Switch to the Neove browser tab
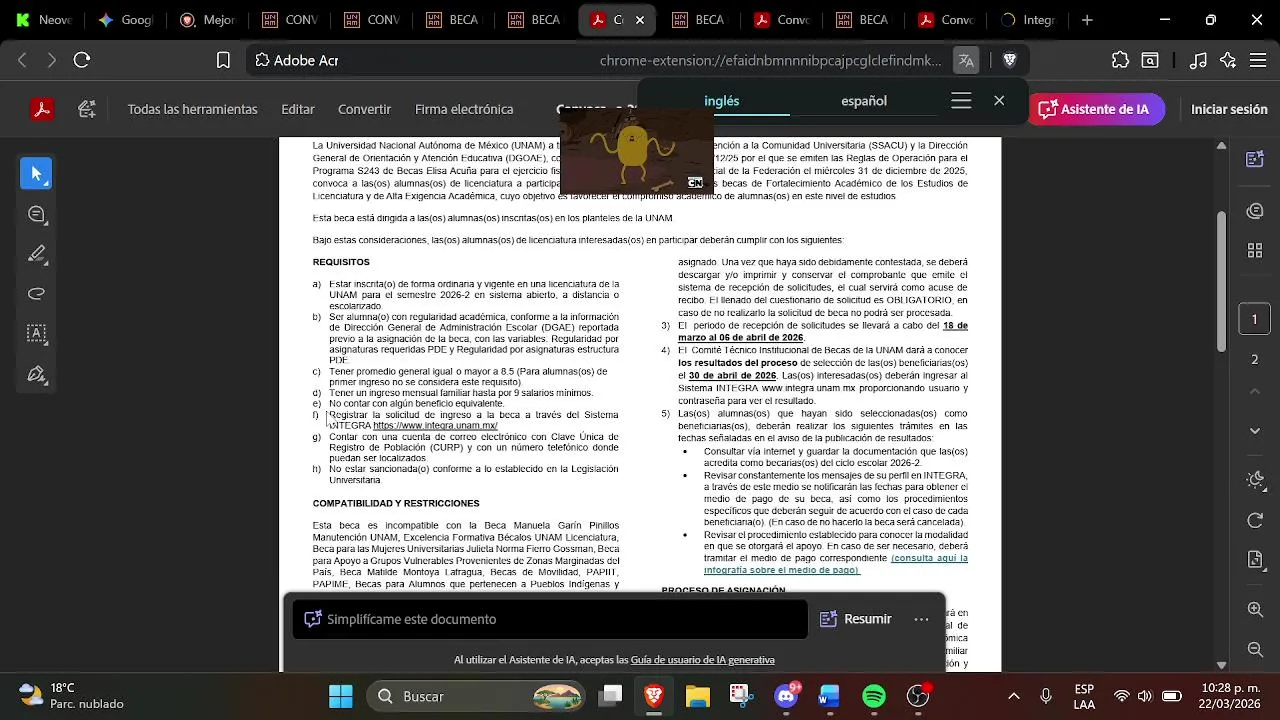 [x=45, y=20]
